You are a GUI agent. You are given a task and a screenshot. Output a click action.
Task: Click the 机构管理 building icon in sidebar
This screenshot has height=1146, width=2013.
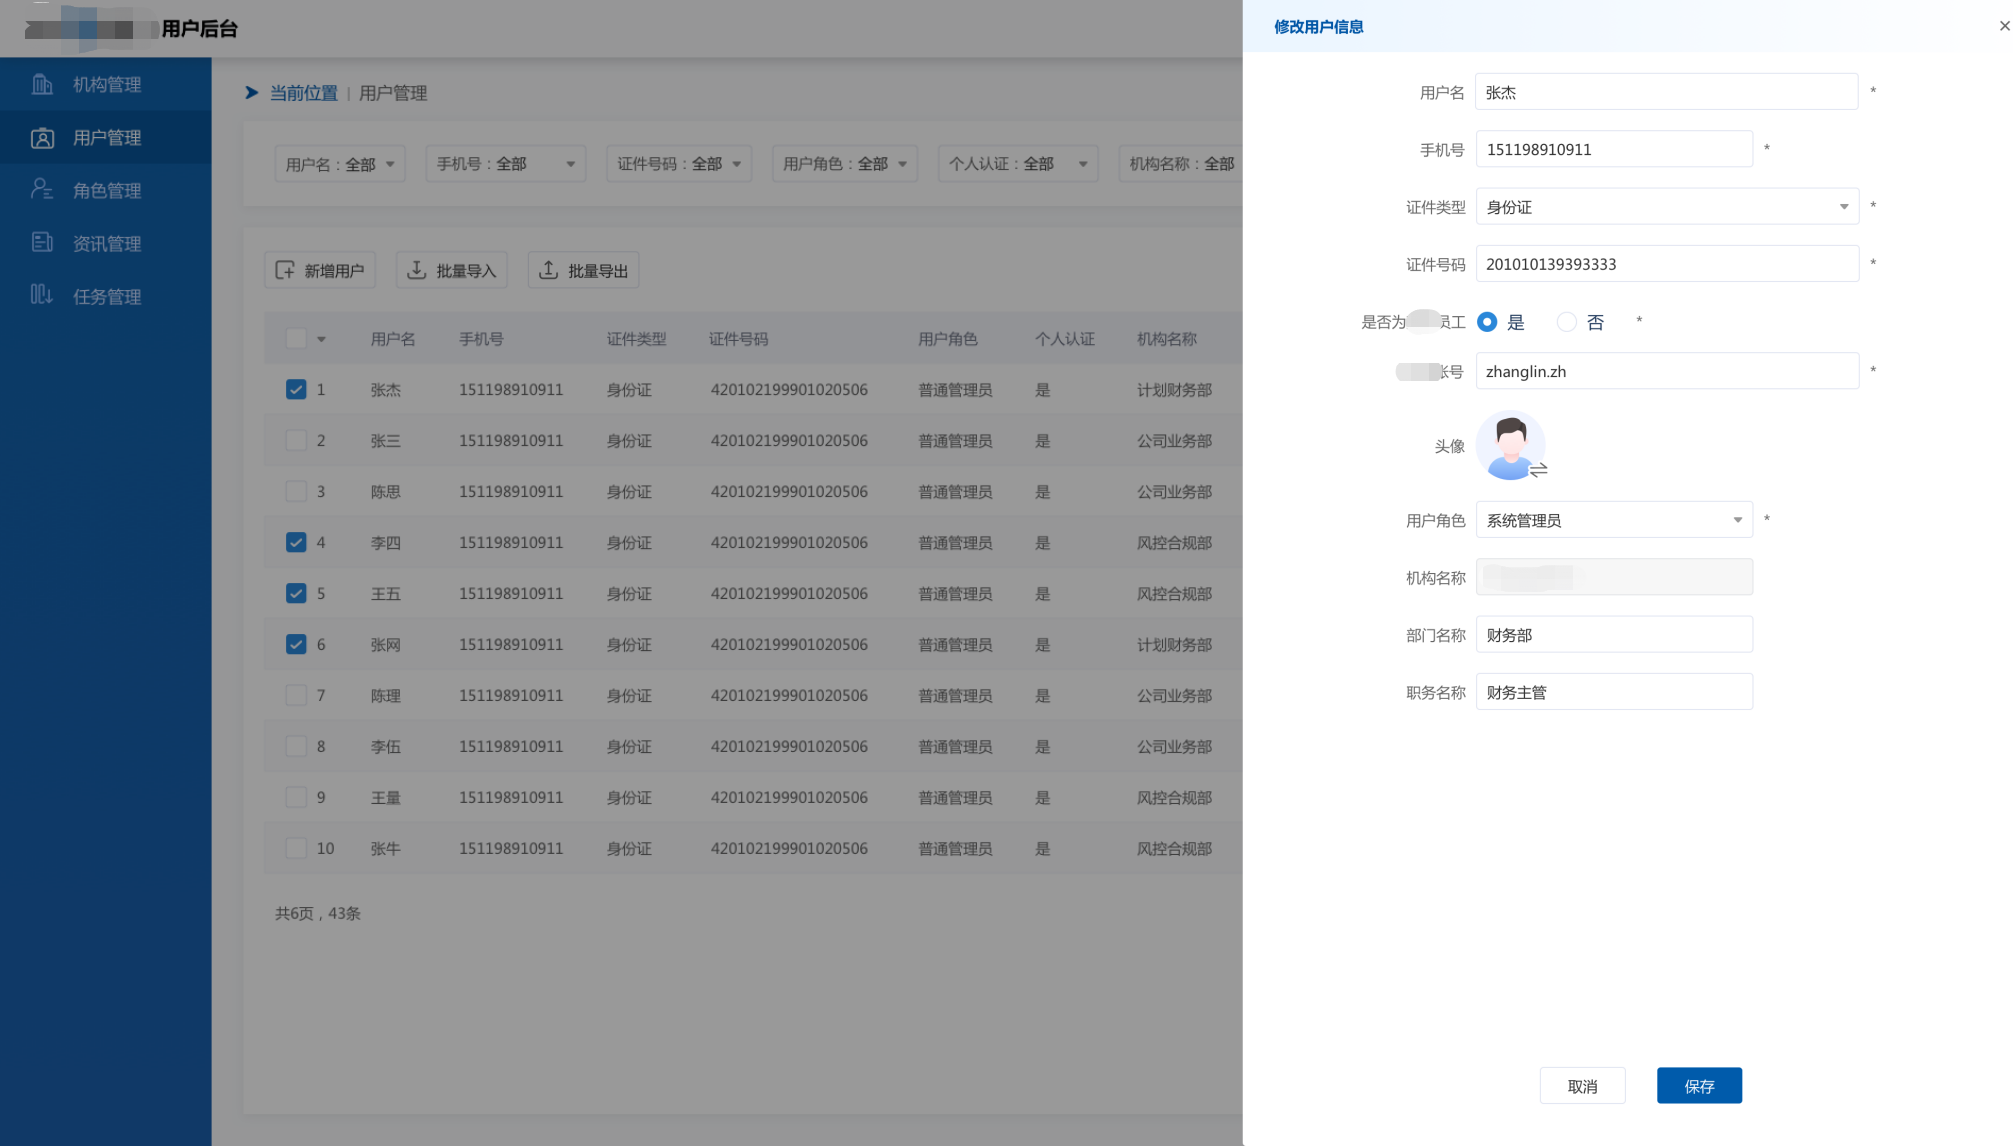42,84
